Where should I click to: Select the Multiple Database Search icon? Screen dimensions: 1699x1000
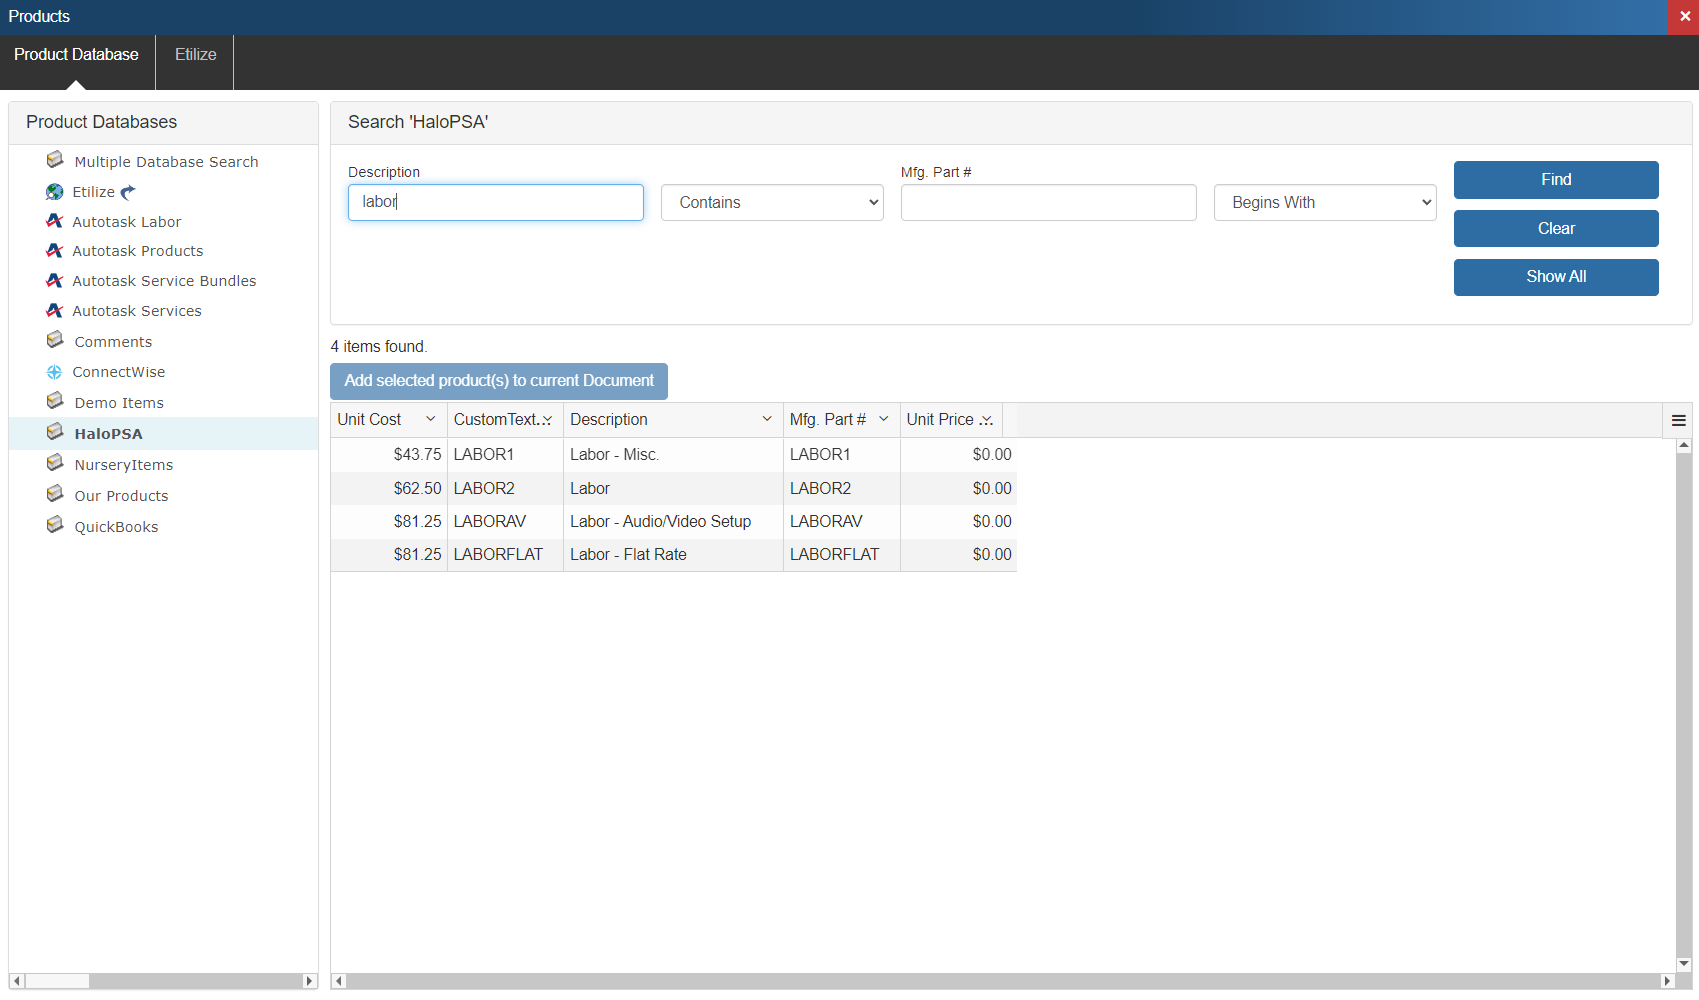pyautogui.click(x=54, y=159)
